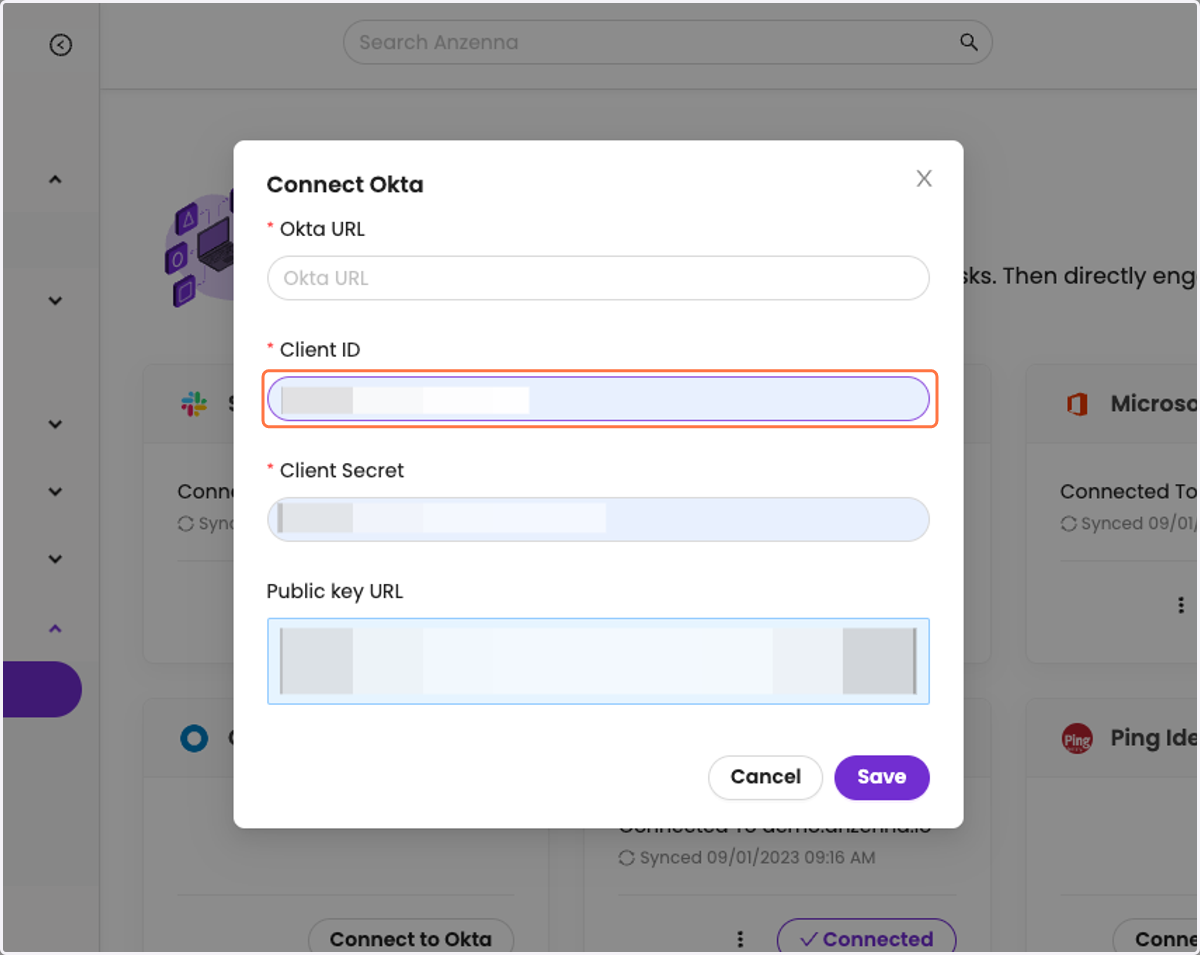Viewport: 1200px width, 955px height.
Task: Click the Connect Okta dialog title
Action: [x=345, y=185]
